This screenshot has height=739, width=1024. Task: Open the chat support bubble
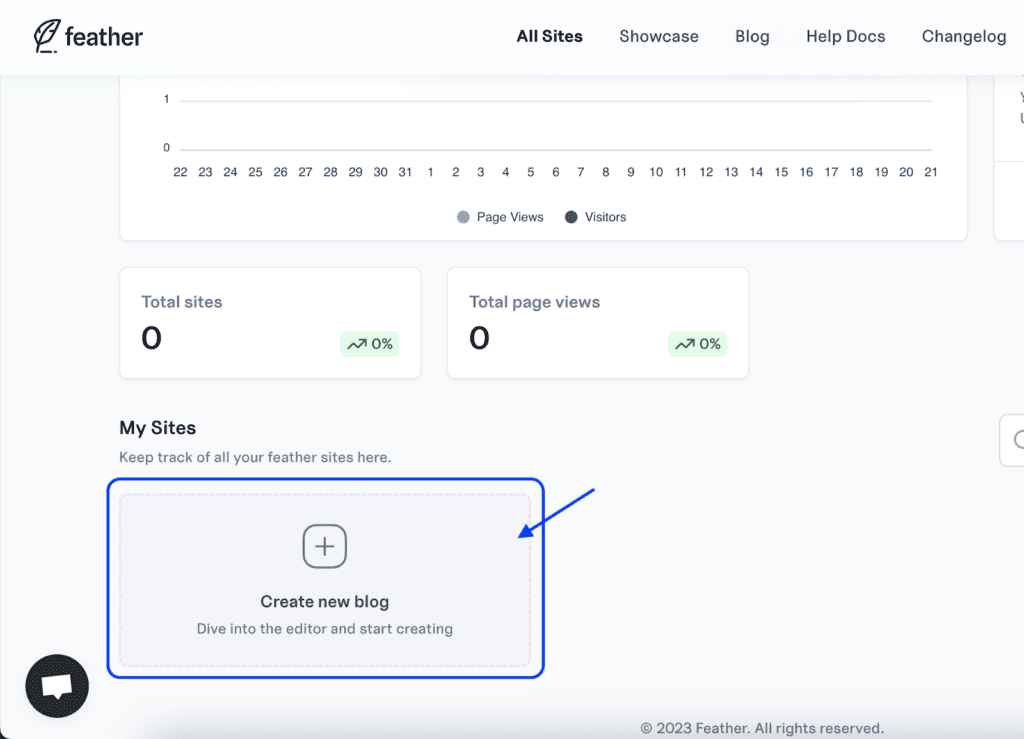[x=57, y=686]
